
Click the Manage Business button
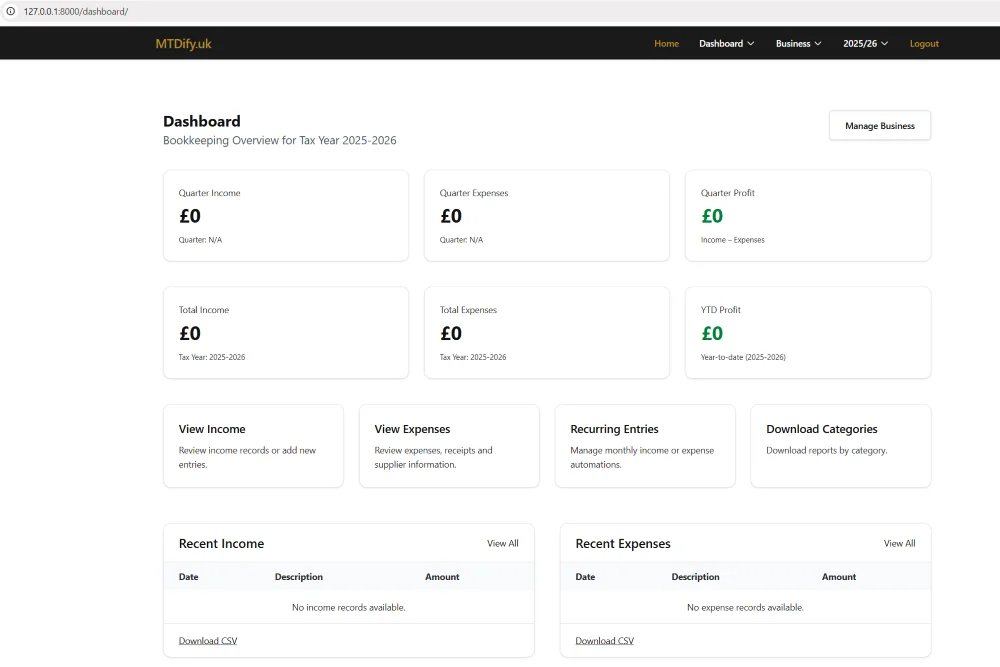click(879, 125)
